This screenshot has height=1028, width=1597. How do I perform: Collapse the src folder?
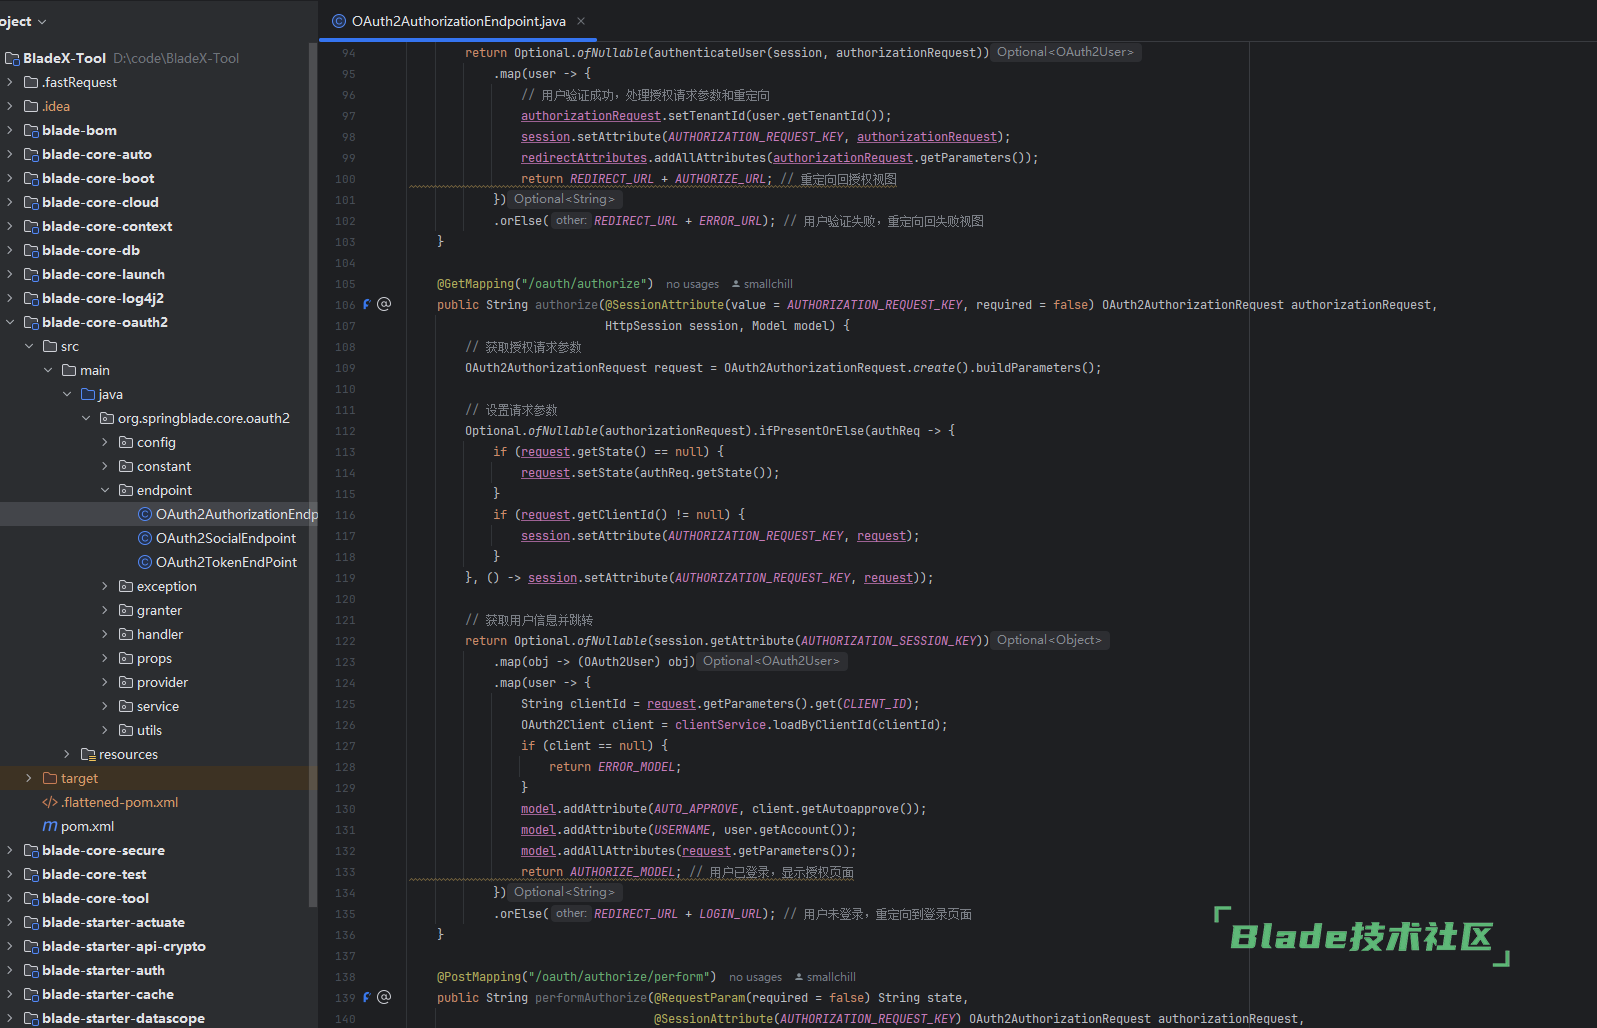point(29,346)
